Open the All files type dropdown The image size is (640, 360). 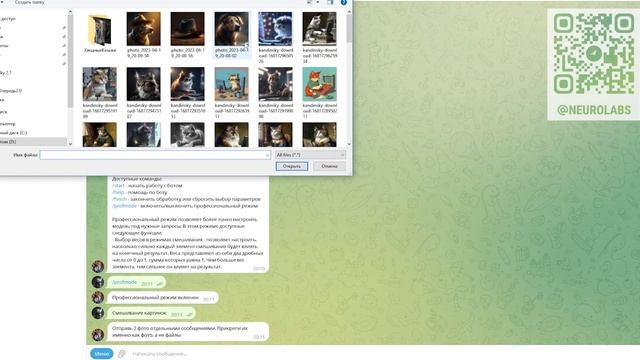[310, 155]
